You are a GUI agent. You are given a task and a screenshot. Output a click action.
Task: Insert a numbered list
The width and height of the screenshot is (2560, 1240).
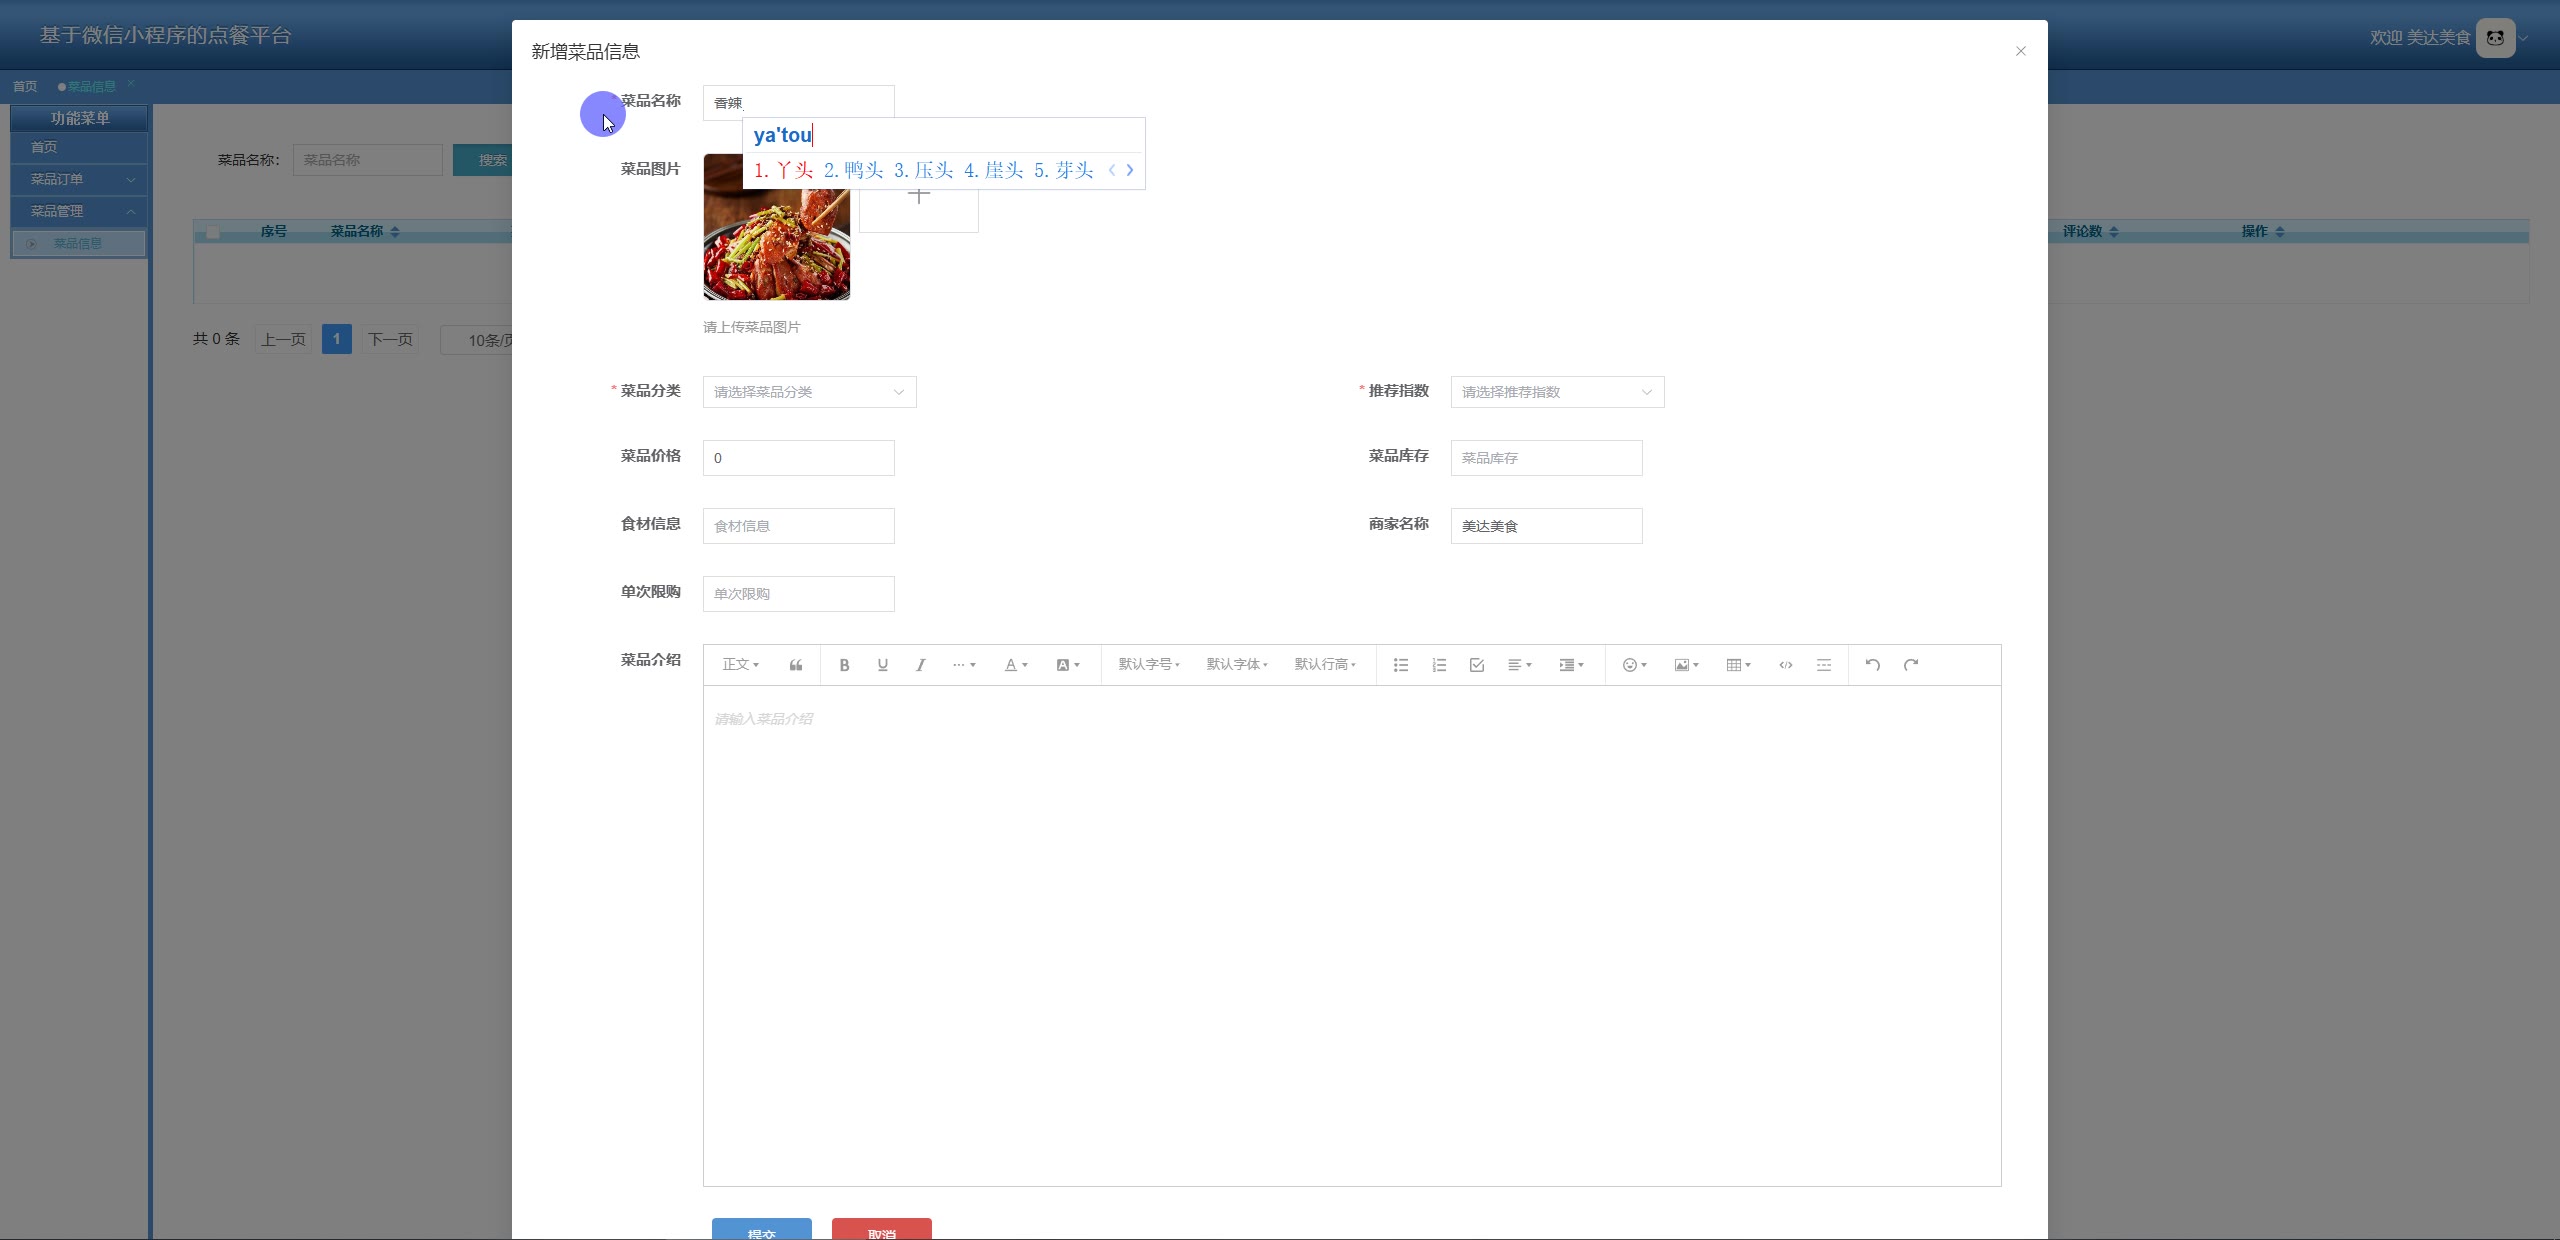[1439, 665]
